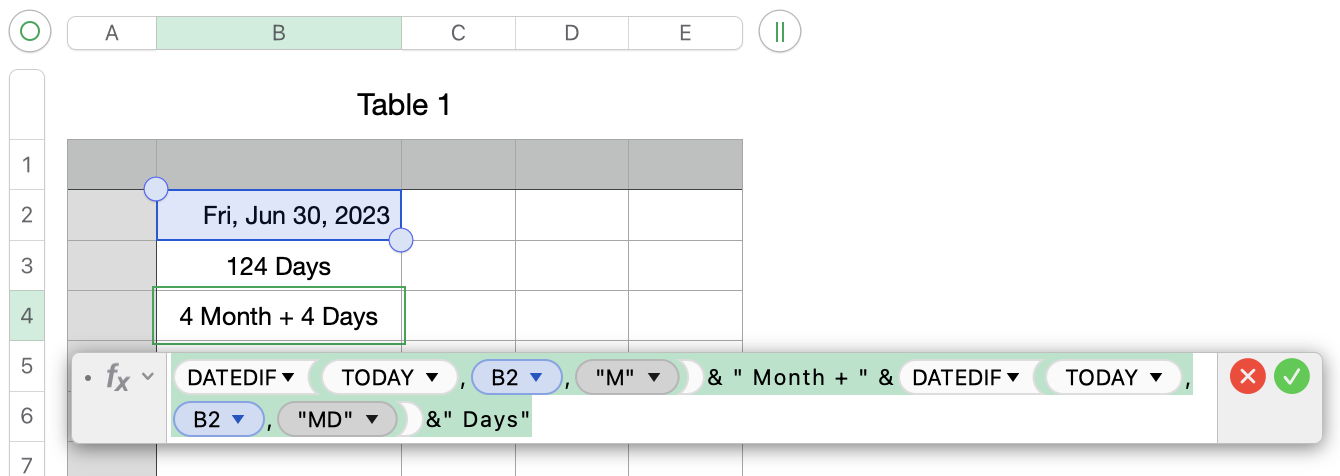Expand the first DATEDIF function arrow
The height and width of the screenshot is (476, 1340).
pyautogui.click(x=288, y=378)
